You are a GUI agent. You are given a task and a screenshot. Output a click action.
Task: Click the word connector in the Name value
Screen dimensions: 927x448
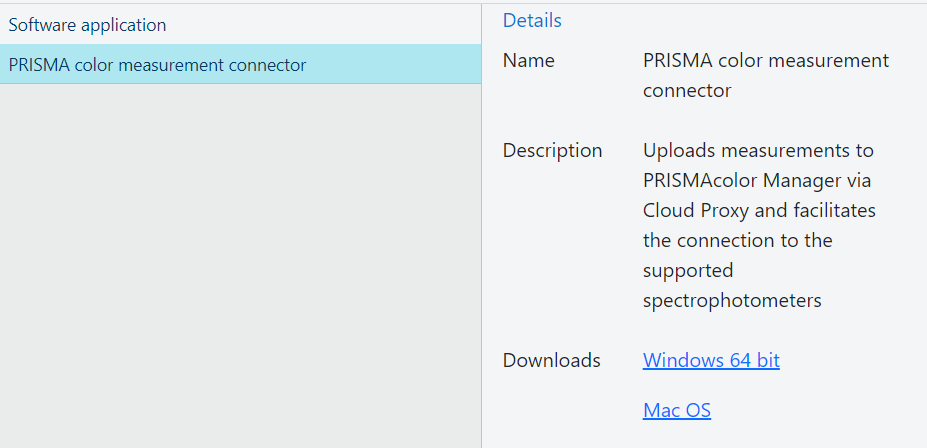[x=687, y=90]
